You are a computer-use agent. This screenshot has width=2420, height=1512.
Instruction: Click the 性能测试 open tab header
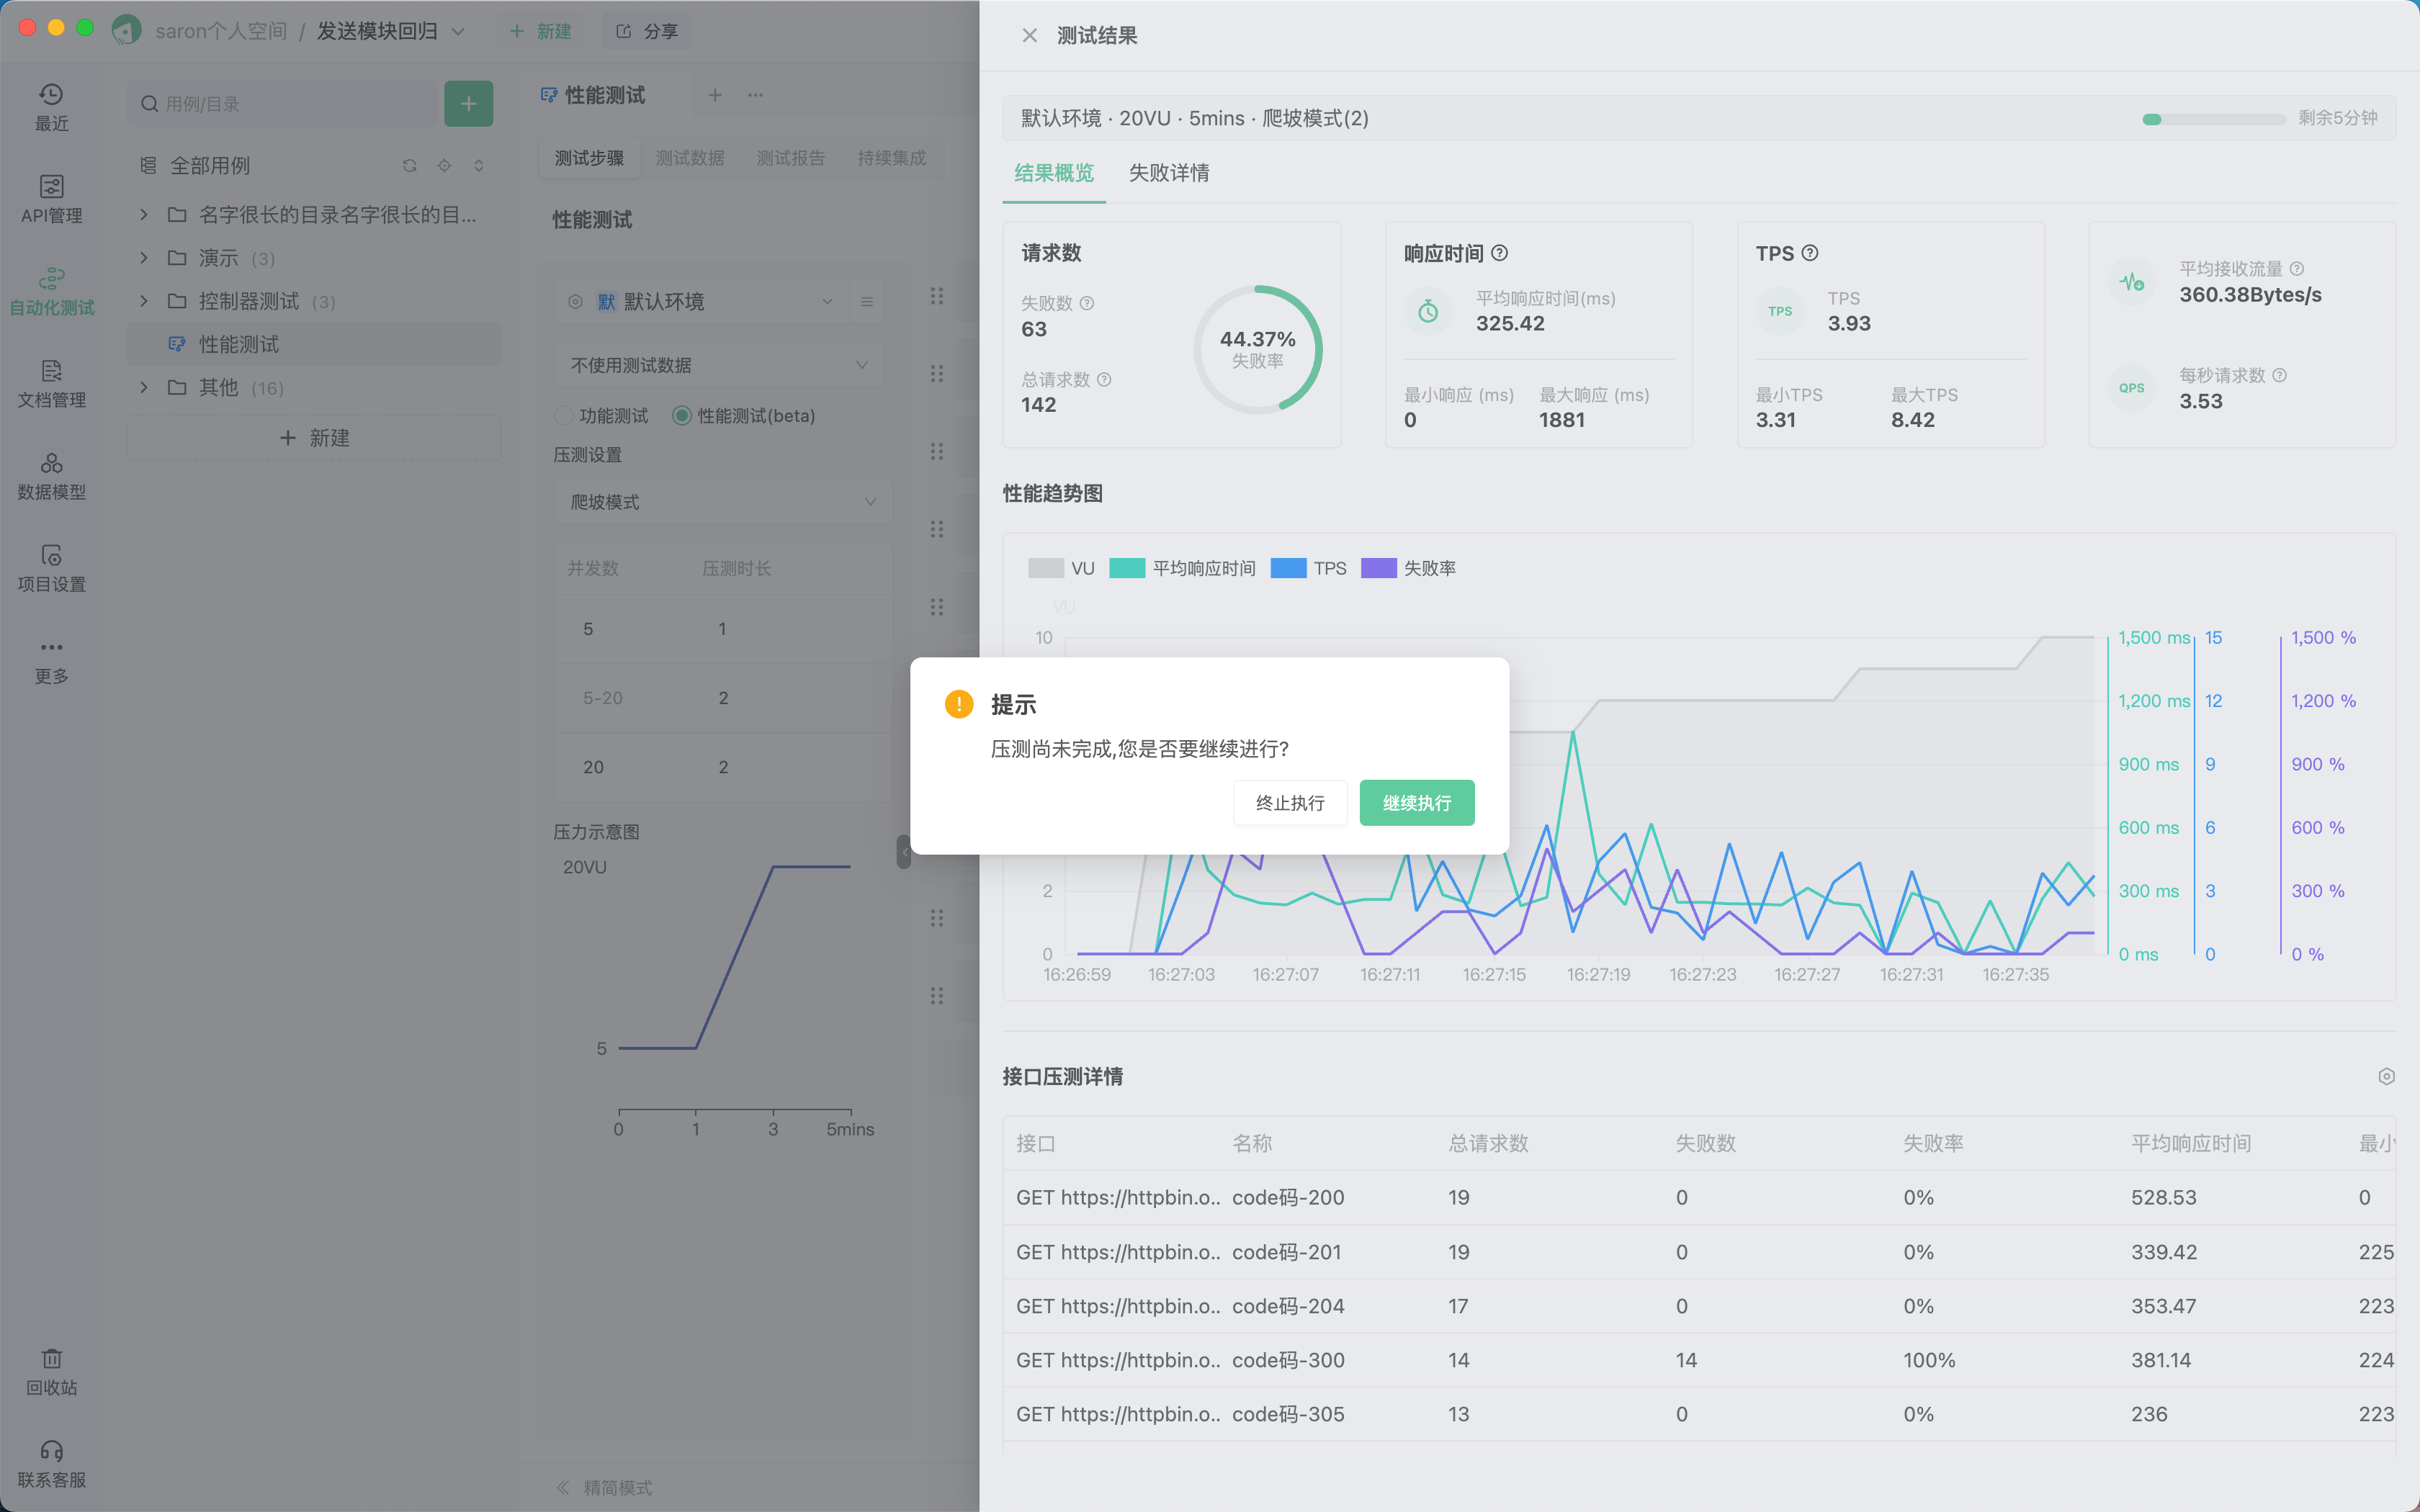pyautogui.click(x=593, y=95)
